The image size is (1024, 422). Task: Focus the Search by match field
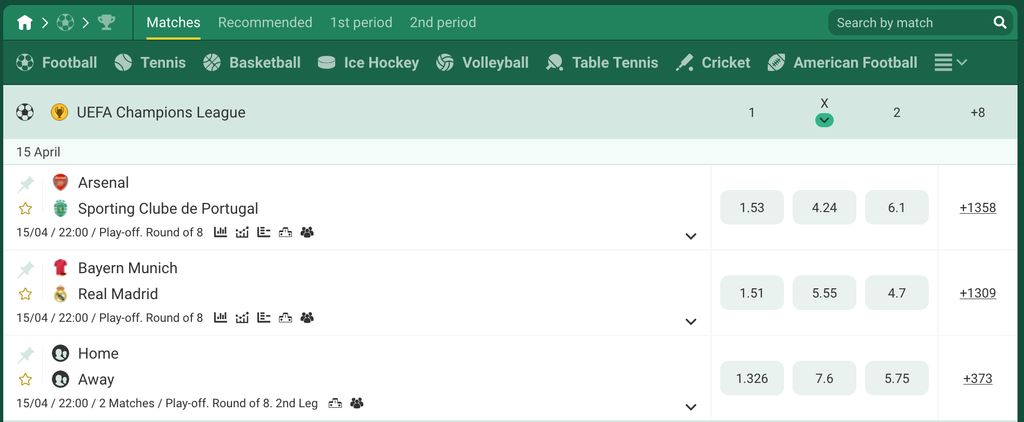[x=912, y=23]
